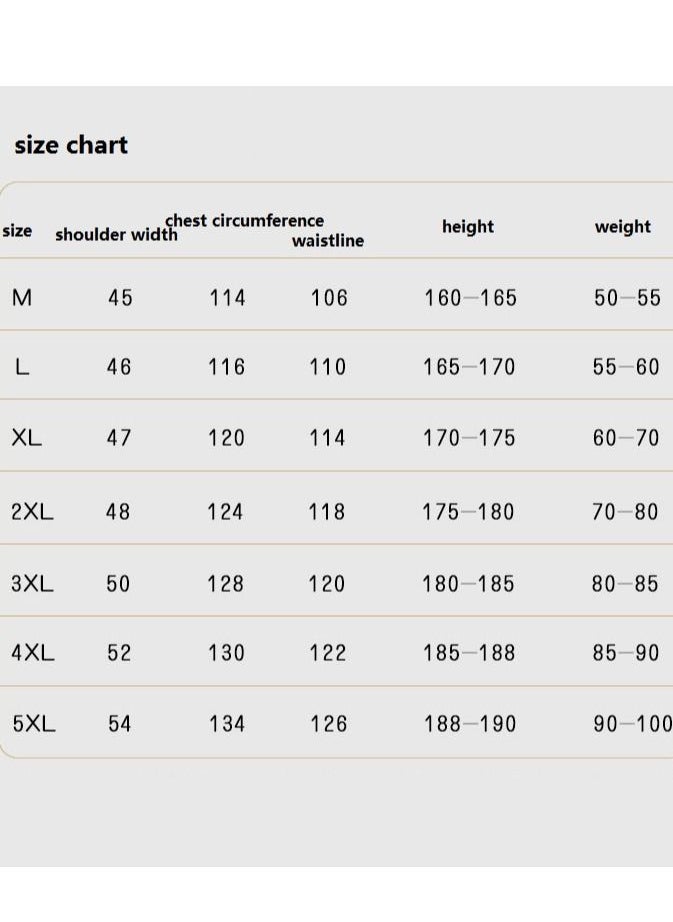673x922 pixels.
Task: Select the M size row label
Action: click(x=22, y=298)
